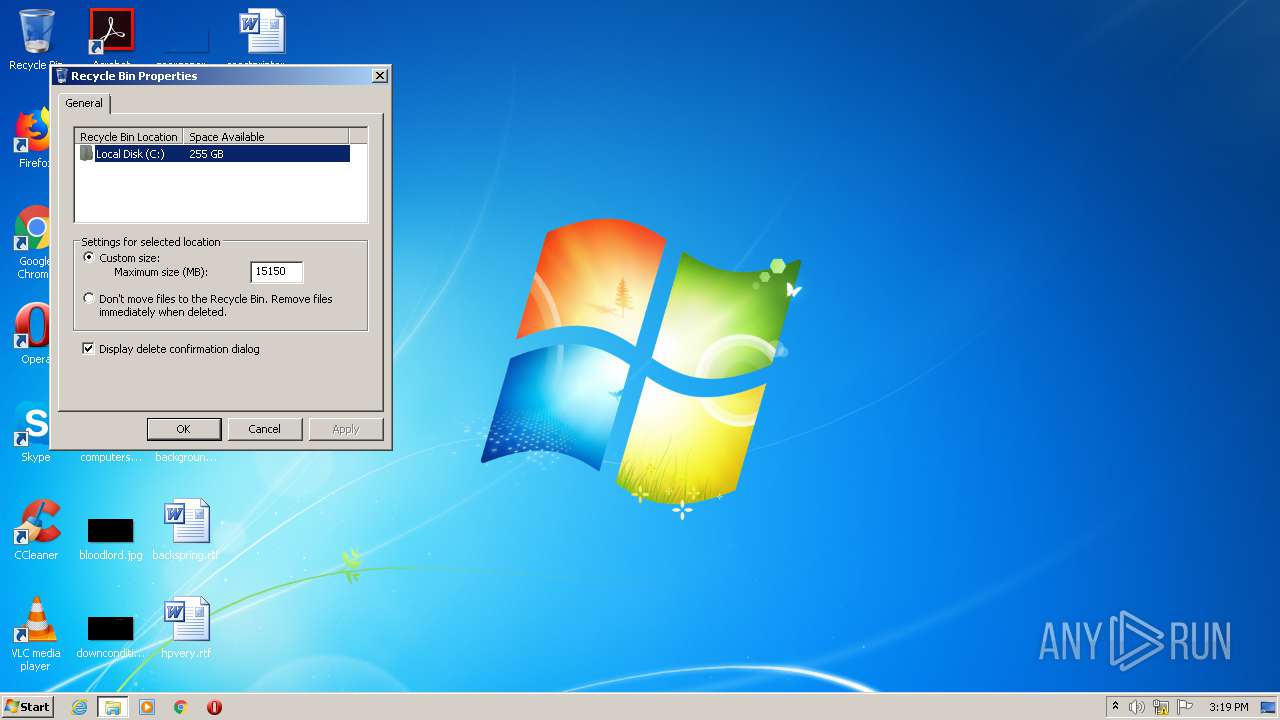Close the Recycle Bin Properties dialog
Viewport: 1280px width, 720px height.
click(380, 76)
